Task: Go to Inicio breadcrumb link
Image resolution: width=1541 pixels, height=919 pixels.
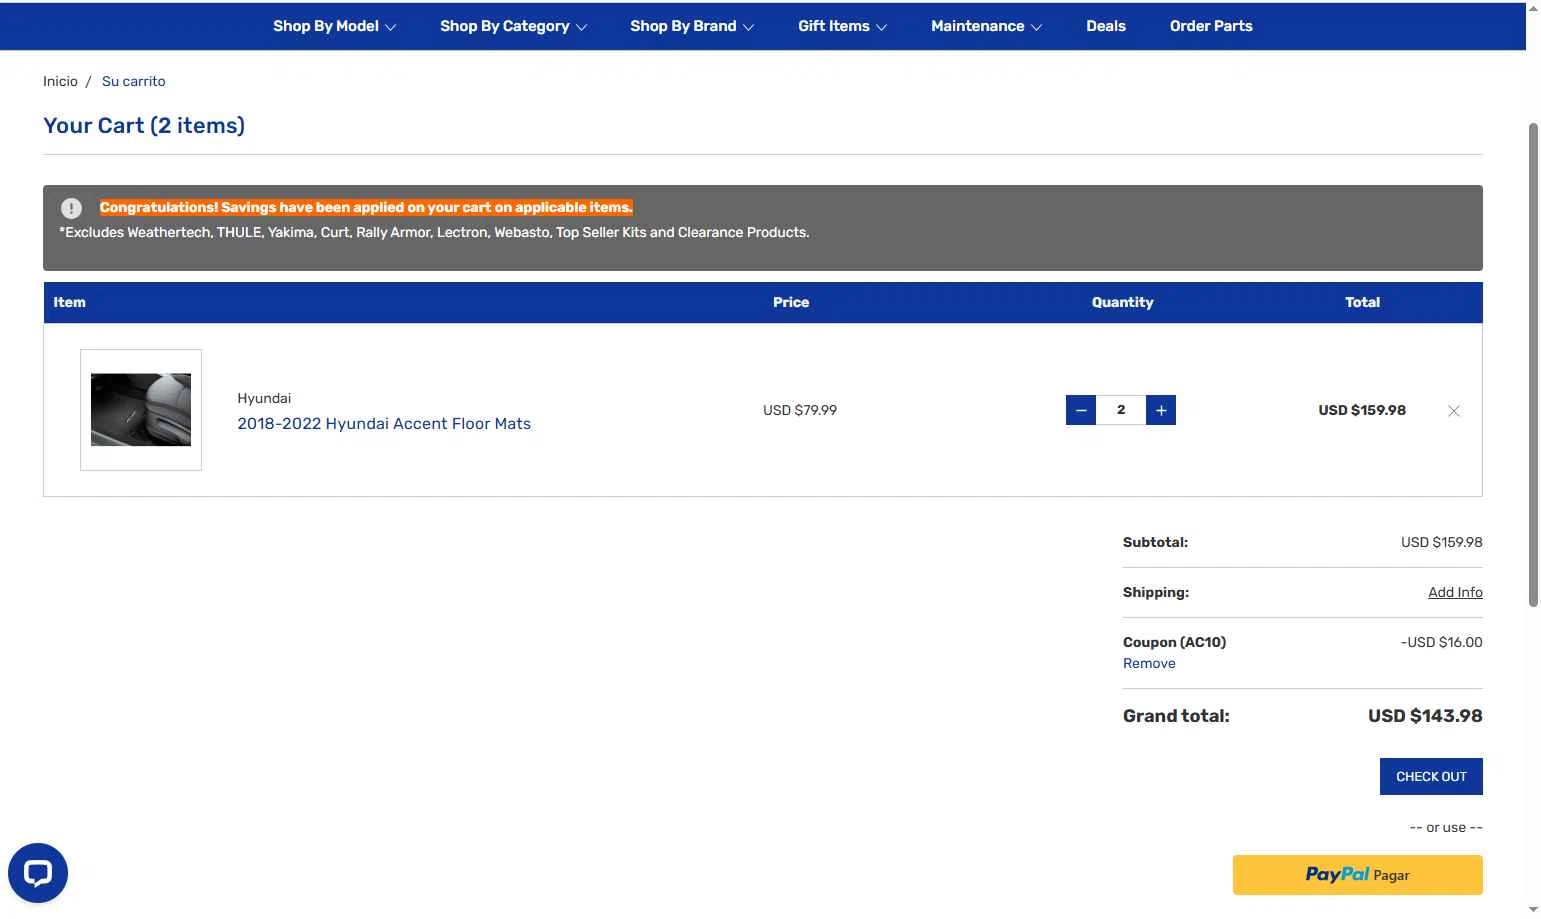Action: 60,81
